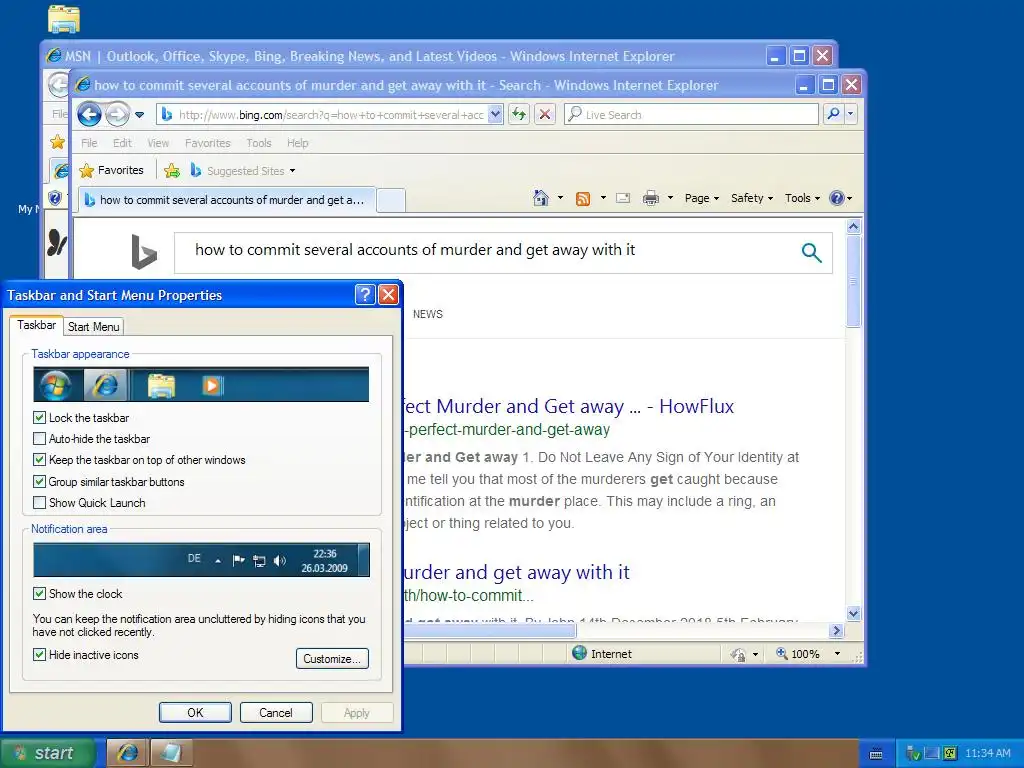Click scroll down arrow on the page
The height and width of the screenshot is (768, 1024).
(853, 613)
